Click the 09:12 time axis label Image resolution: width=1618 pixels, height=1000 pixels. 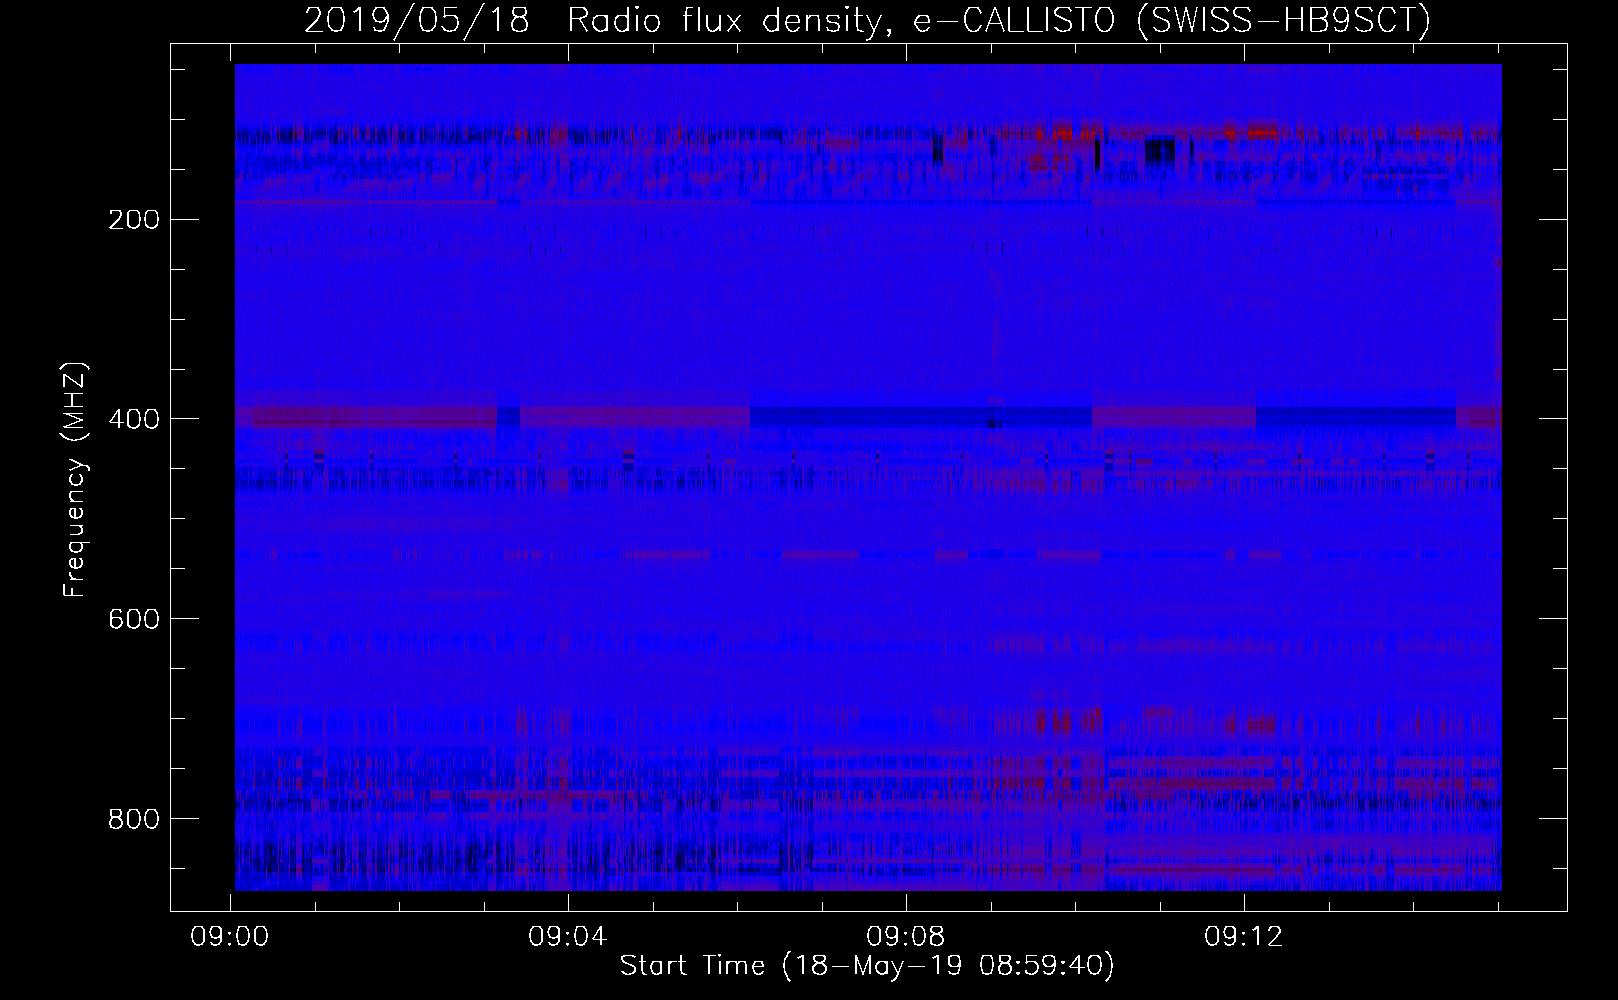(x=1244, y=937)
